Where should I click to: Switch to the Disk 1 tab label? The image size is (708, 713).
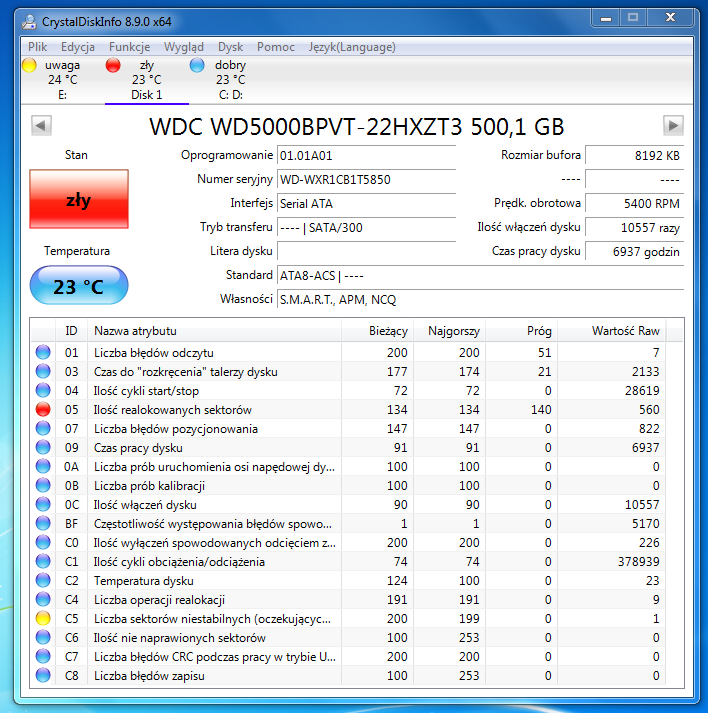coord(146,95)
